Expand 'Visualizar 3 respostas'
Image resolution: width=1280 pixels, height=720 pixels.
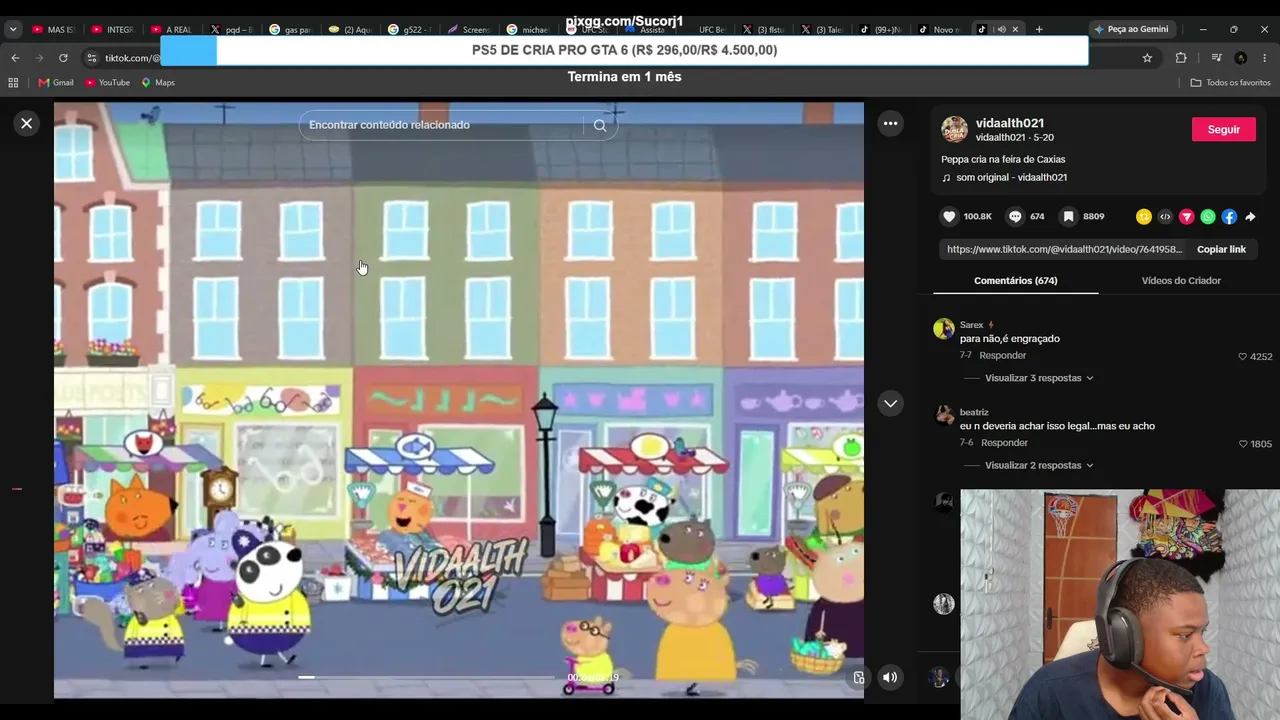pyautogui.click(x=1039, y=378)
